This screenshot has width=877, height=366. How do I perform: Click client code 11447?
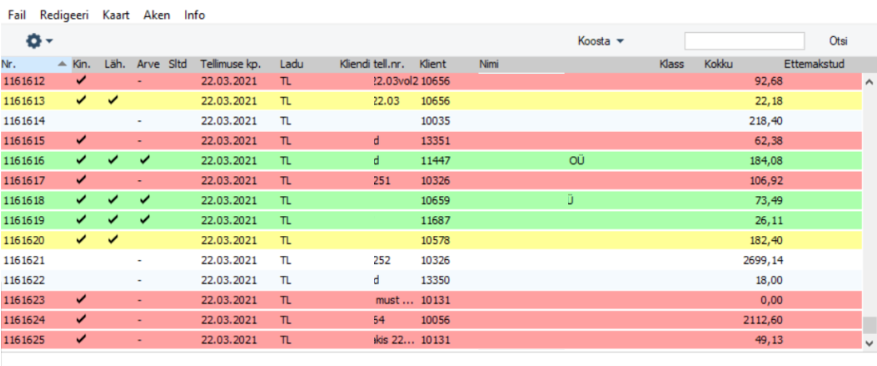435,161
